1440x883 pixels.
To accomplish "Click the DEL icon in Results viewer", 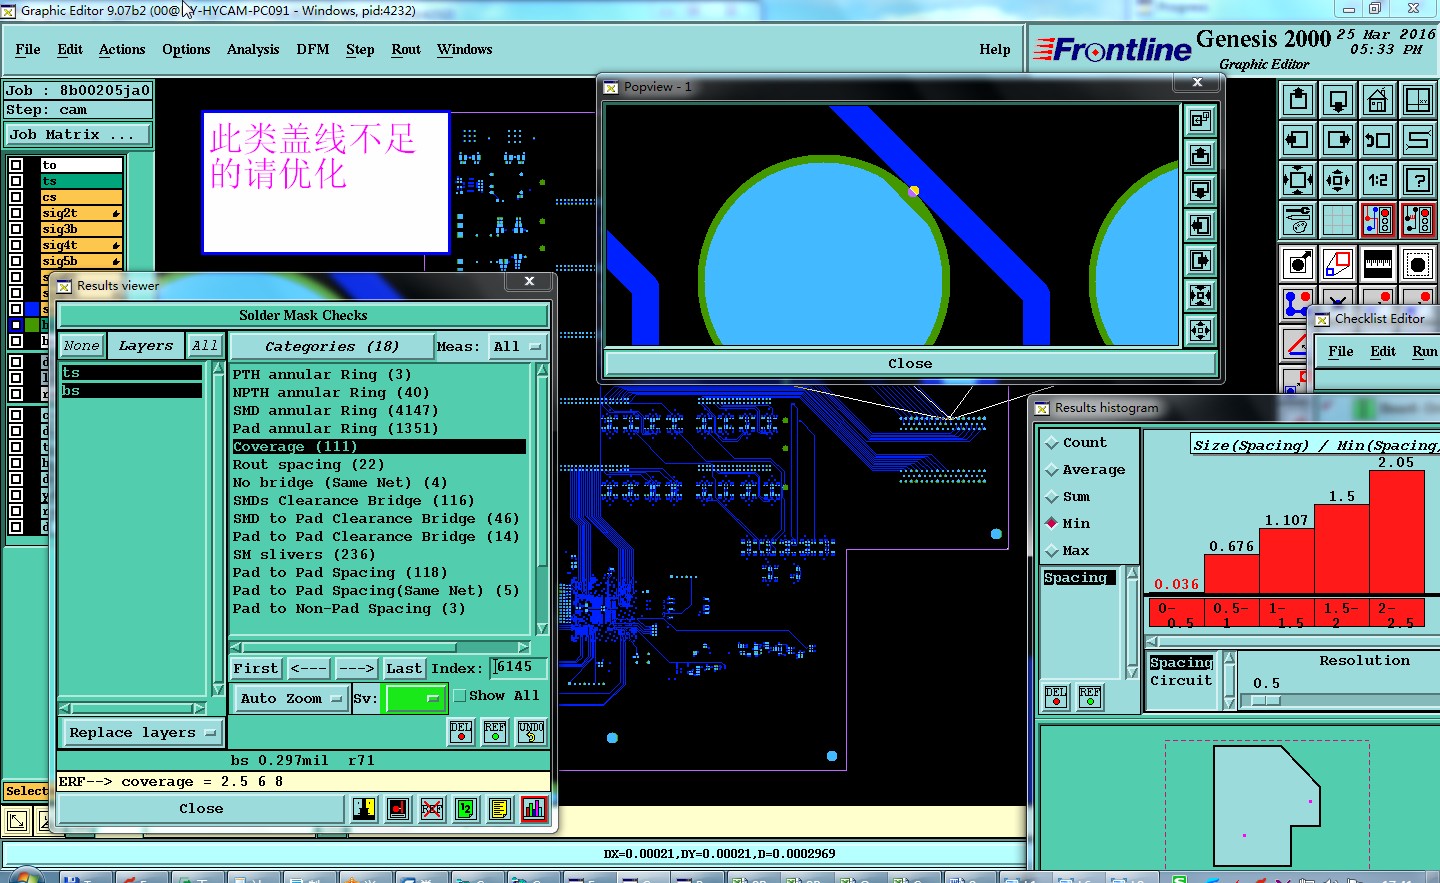I will click(x=461, y=732).
